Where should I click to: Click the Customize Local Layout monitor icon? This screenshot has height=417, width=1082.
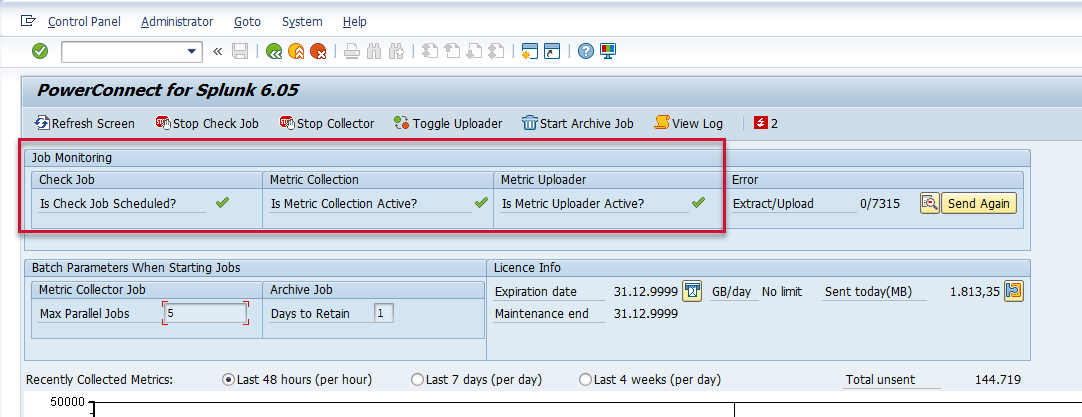[608, 51]
